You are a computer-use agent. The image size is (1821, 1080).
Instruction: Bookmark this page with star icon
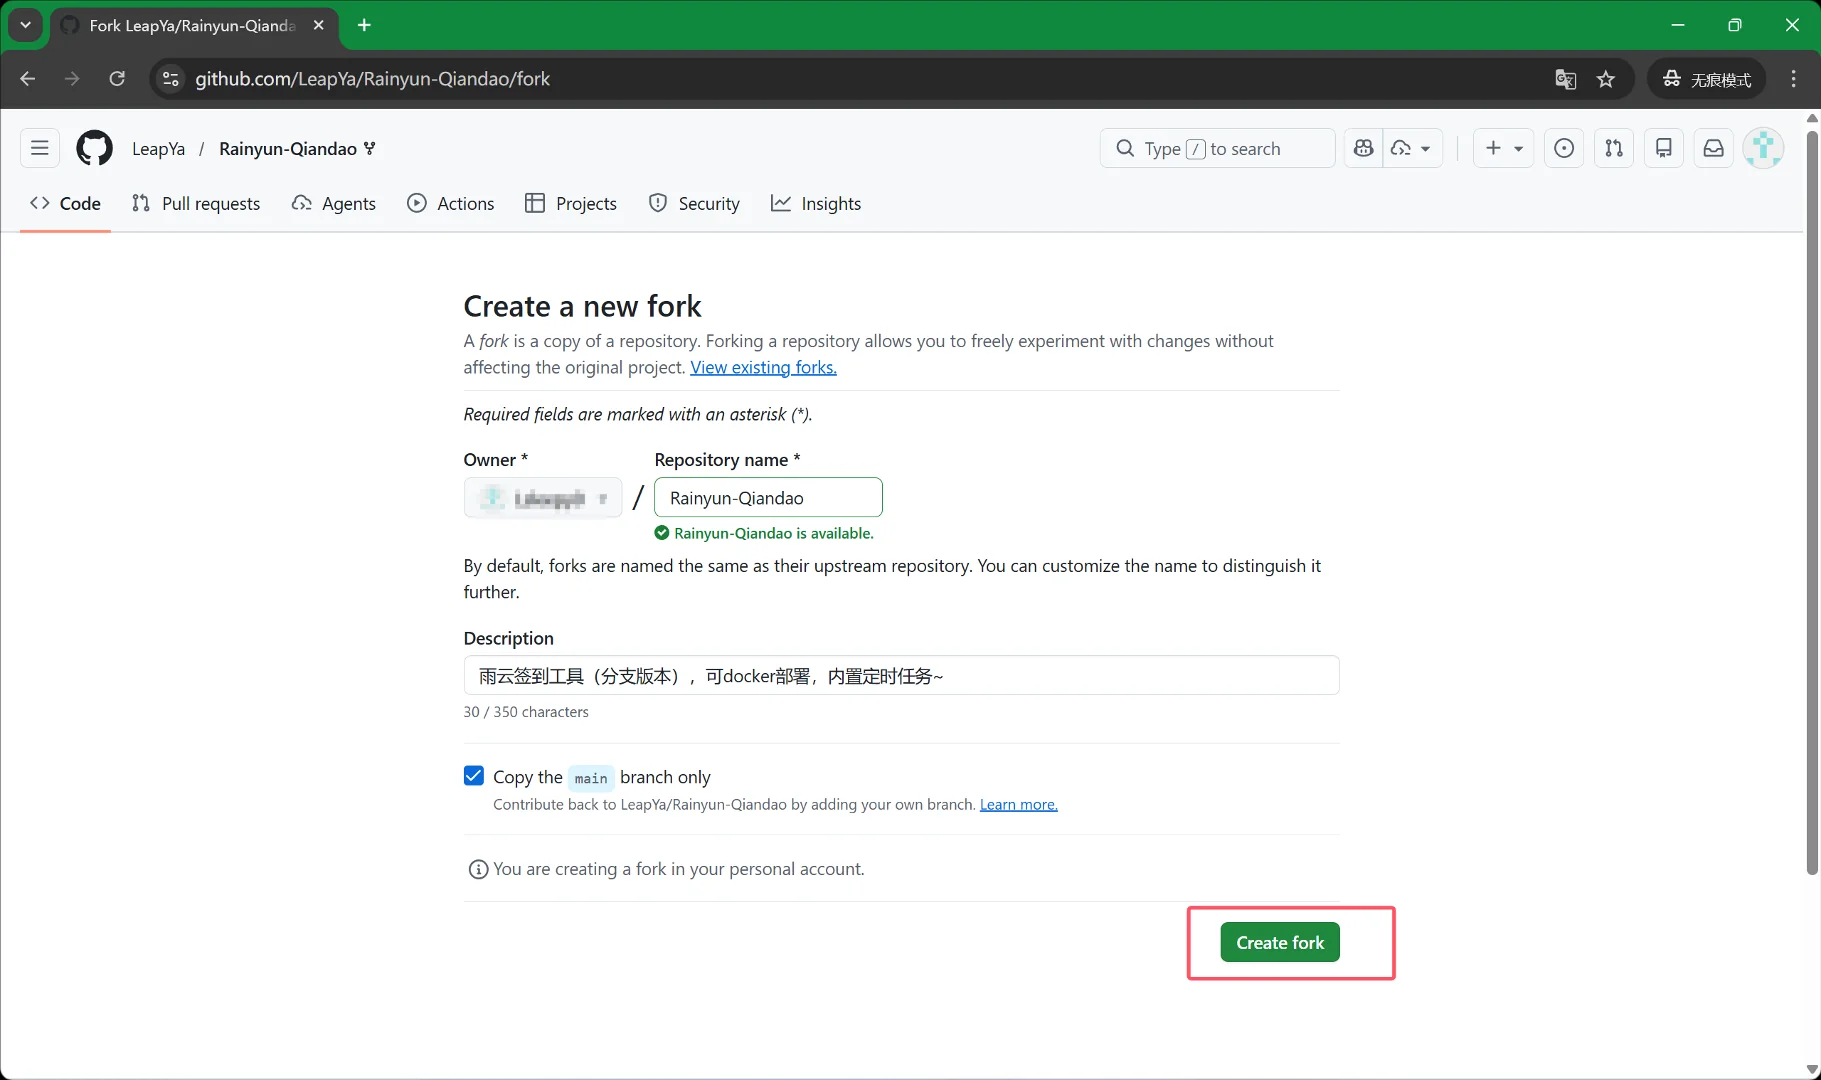1606,79
